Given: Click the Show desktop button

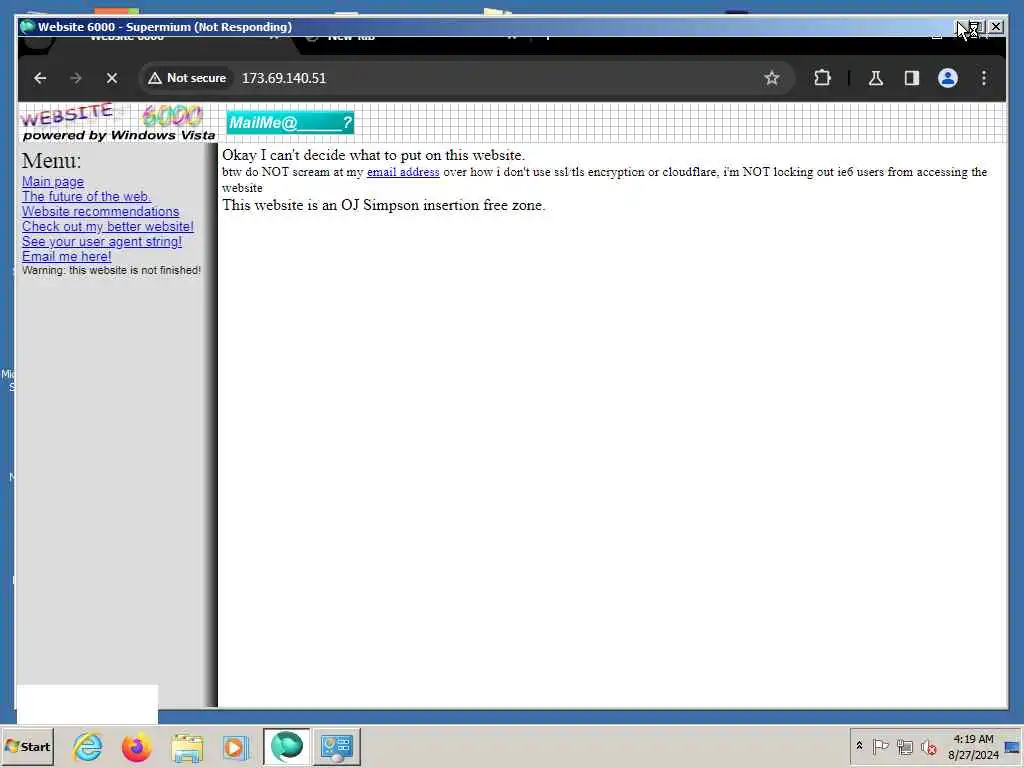Looking at the screenshot, I should (1013, 746).
